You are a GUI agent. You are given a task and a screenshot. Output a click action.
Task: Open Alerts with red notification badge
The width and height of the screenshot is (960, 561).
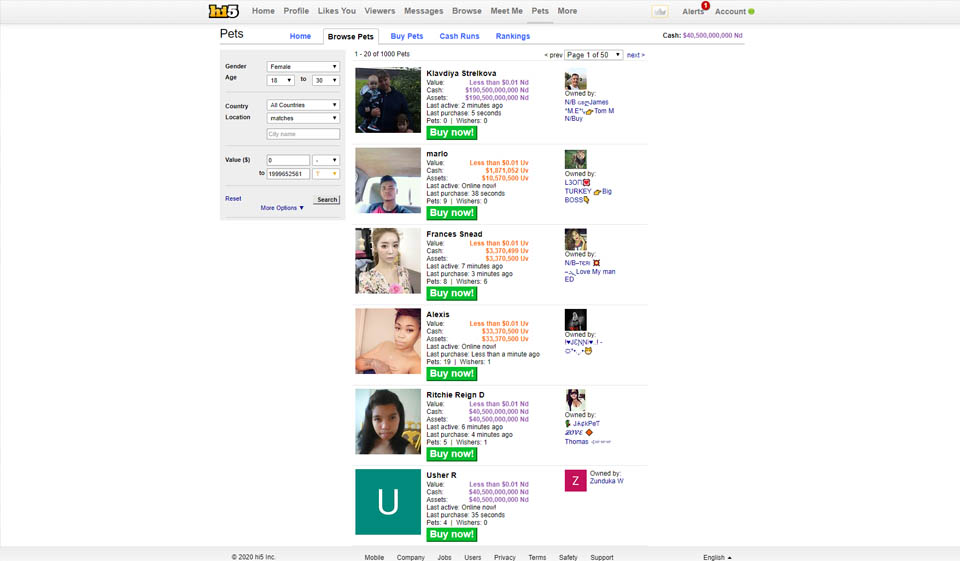coord(693,12)
